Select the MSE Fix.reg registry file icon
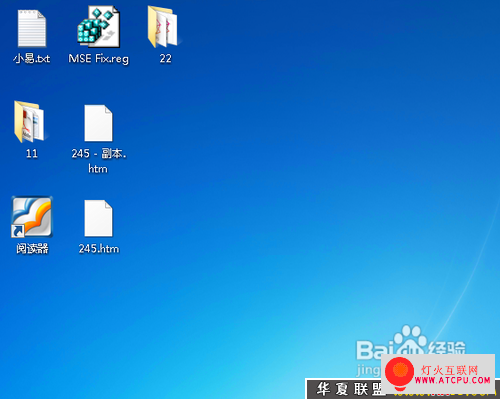Viewport: 500px width, 399px height. click(x=98, y=27)
